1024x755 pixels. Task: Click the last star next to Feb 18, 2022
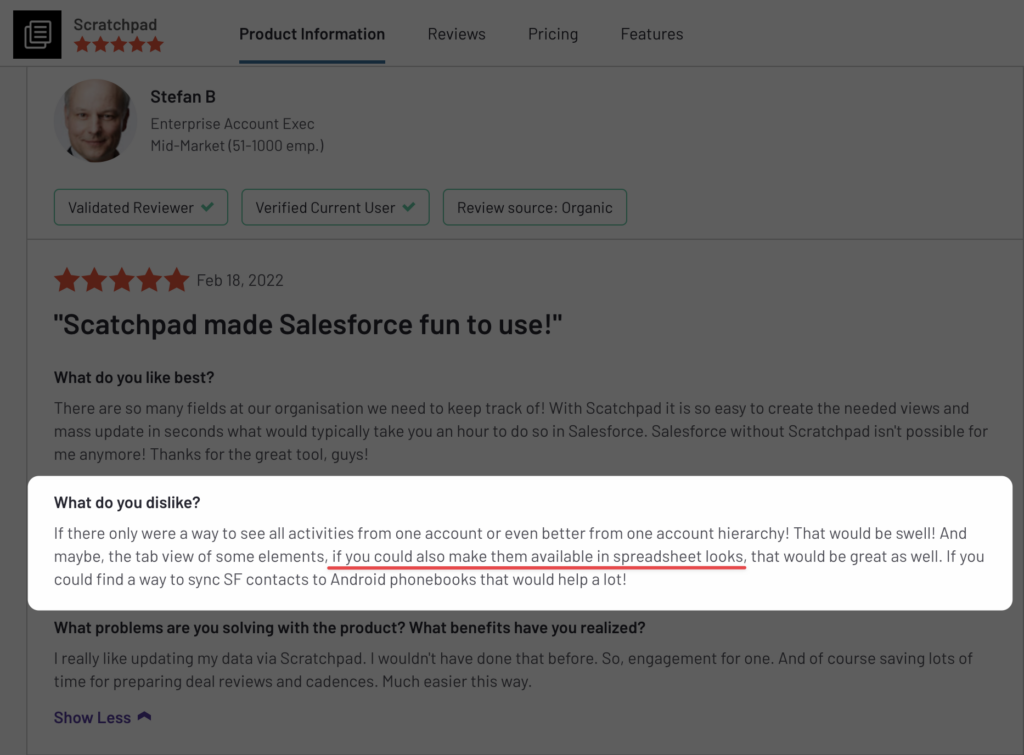(176, 279)
